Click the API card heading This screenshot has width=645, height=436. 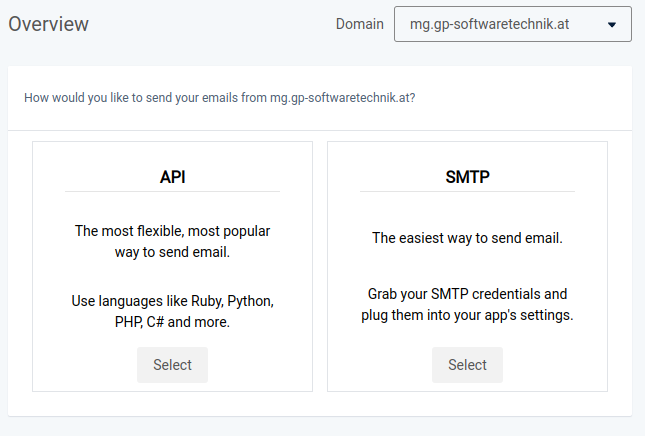(x=172, y=177)
